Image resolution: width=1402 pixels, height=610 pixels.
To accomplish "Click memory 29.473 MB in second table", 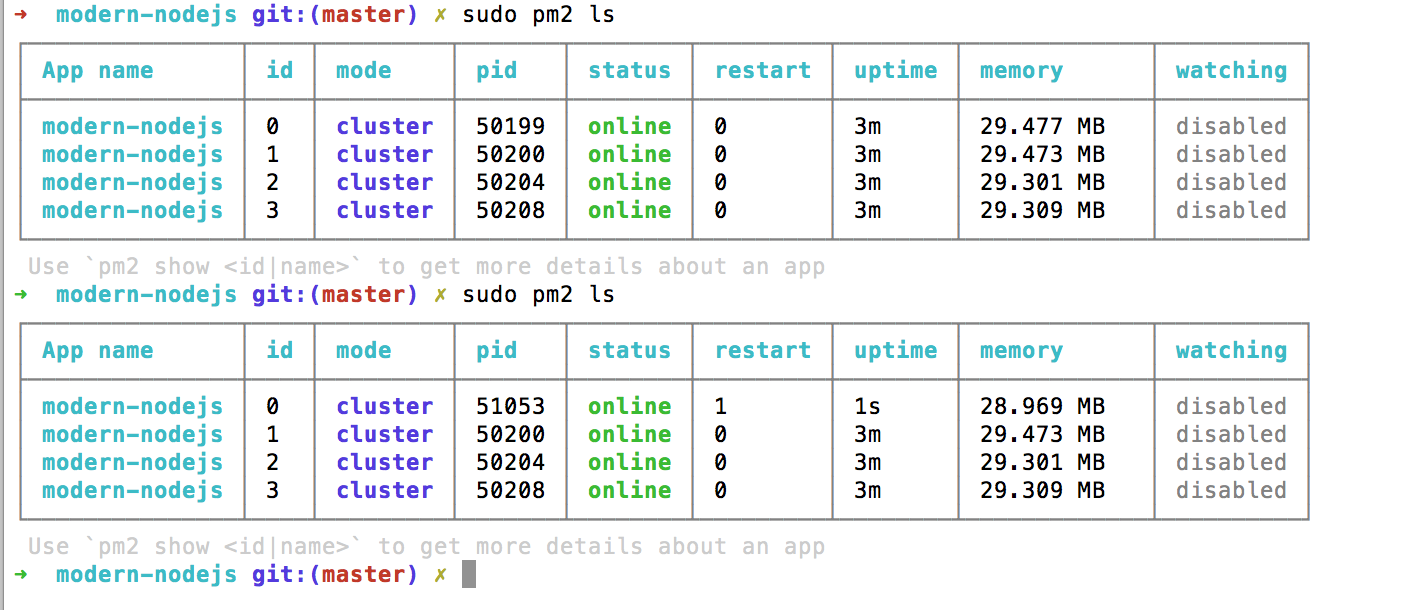I will click(x=1042, y=434).
